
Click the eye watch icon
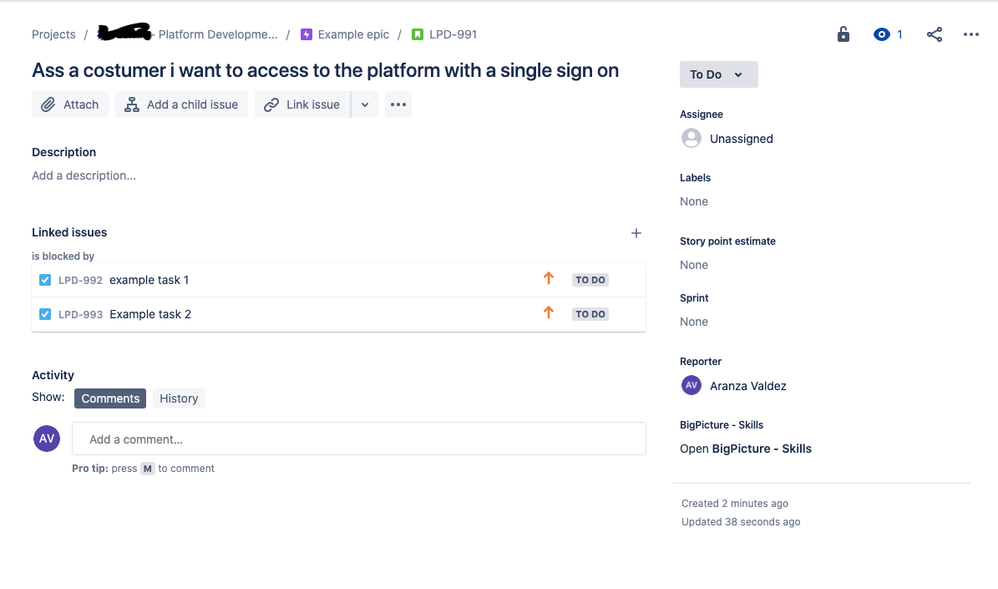pyautogui.click(x=882, y=34)
